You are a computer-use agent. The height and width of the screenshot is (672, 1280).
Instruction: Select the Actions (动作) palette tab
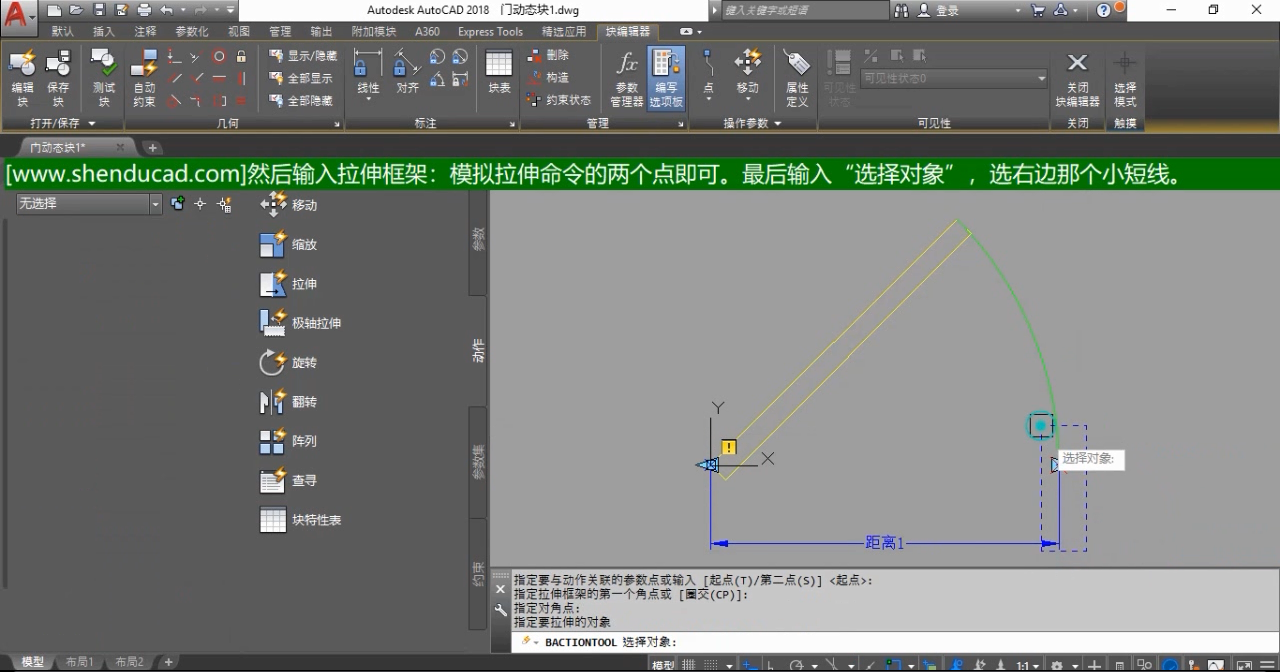[x=478, y=350]
